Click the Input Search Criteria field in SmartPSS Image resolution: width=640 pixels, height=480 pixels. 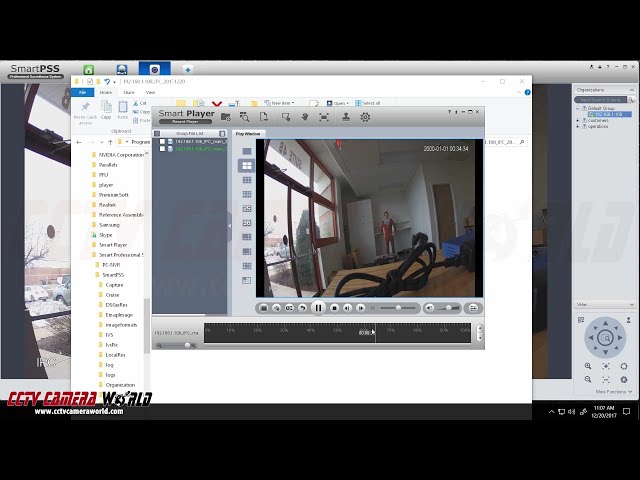(x=600, y=99)
